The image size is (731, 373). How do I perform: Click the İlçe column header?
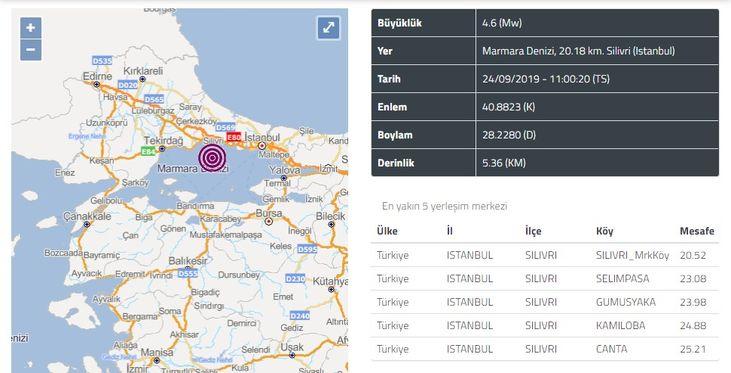coord(533,231)
